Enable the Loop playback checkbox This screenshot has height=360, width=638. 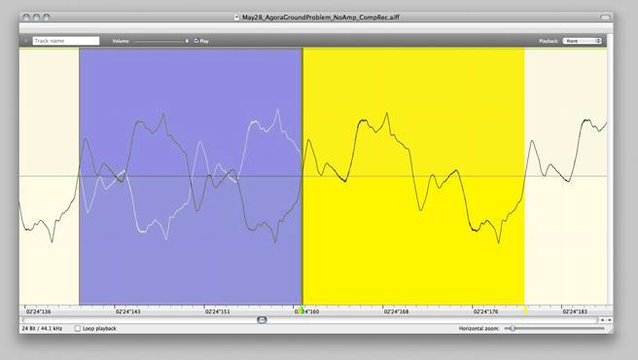[x=77, y=328]
